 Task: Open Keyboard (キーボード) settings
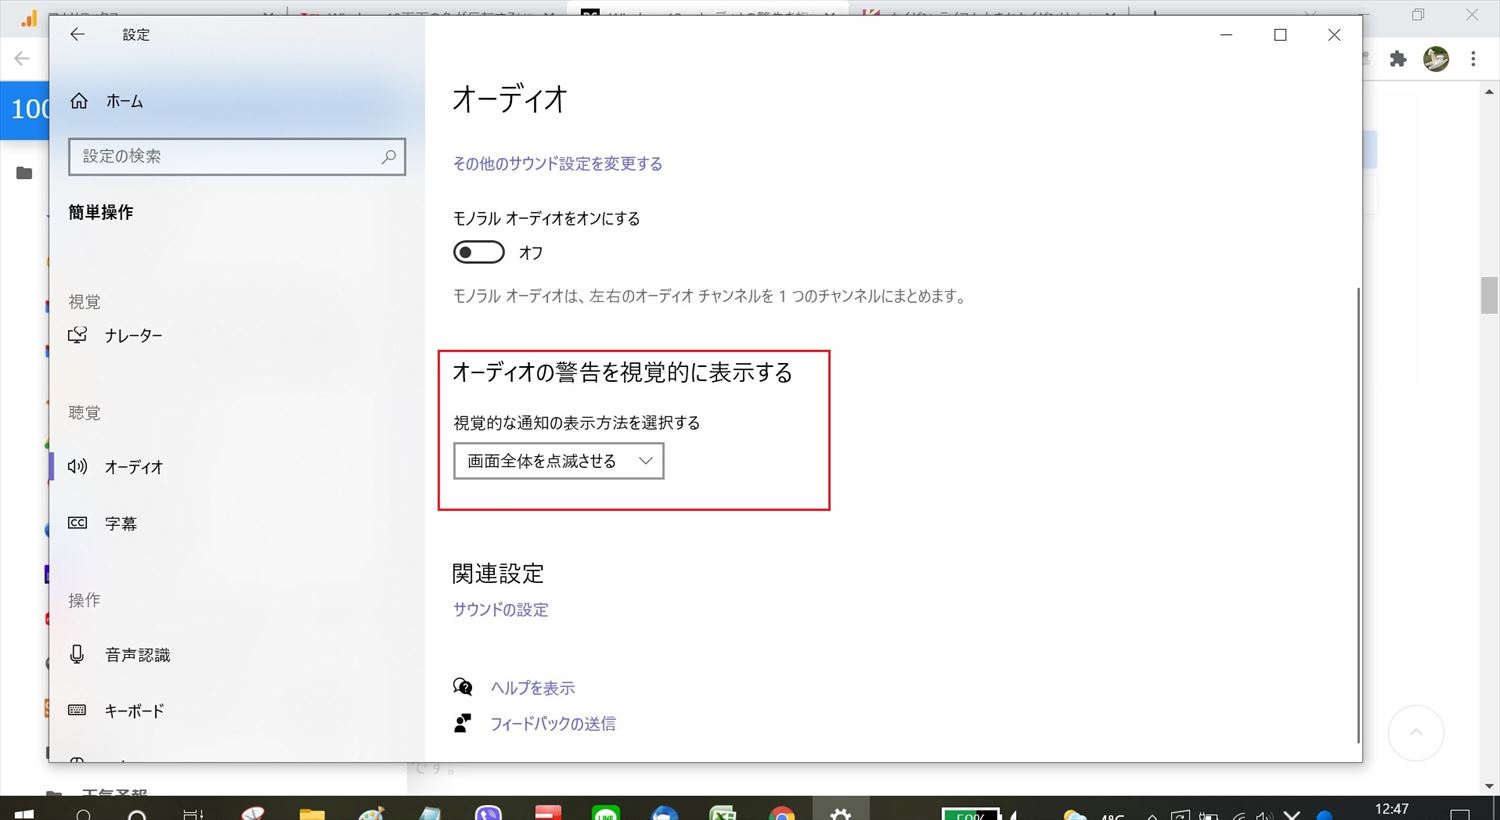(x=134, y=711)
